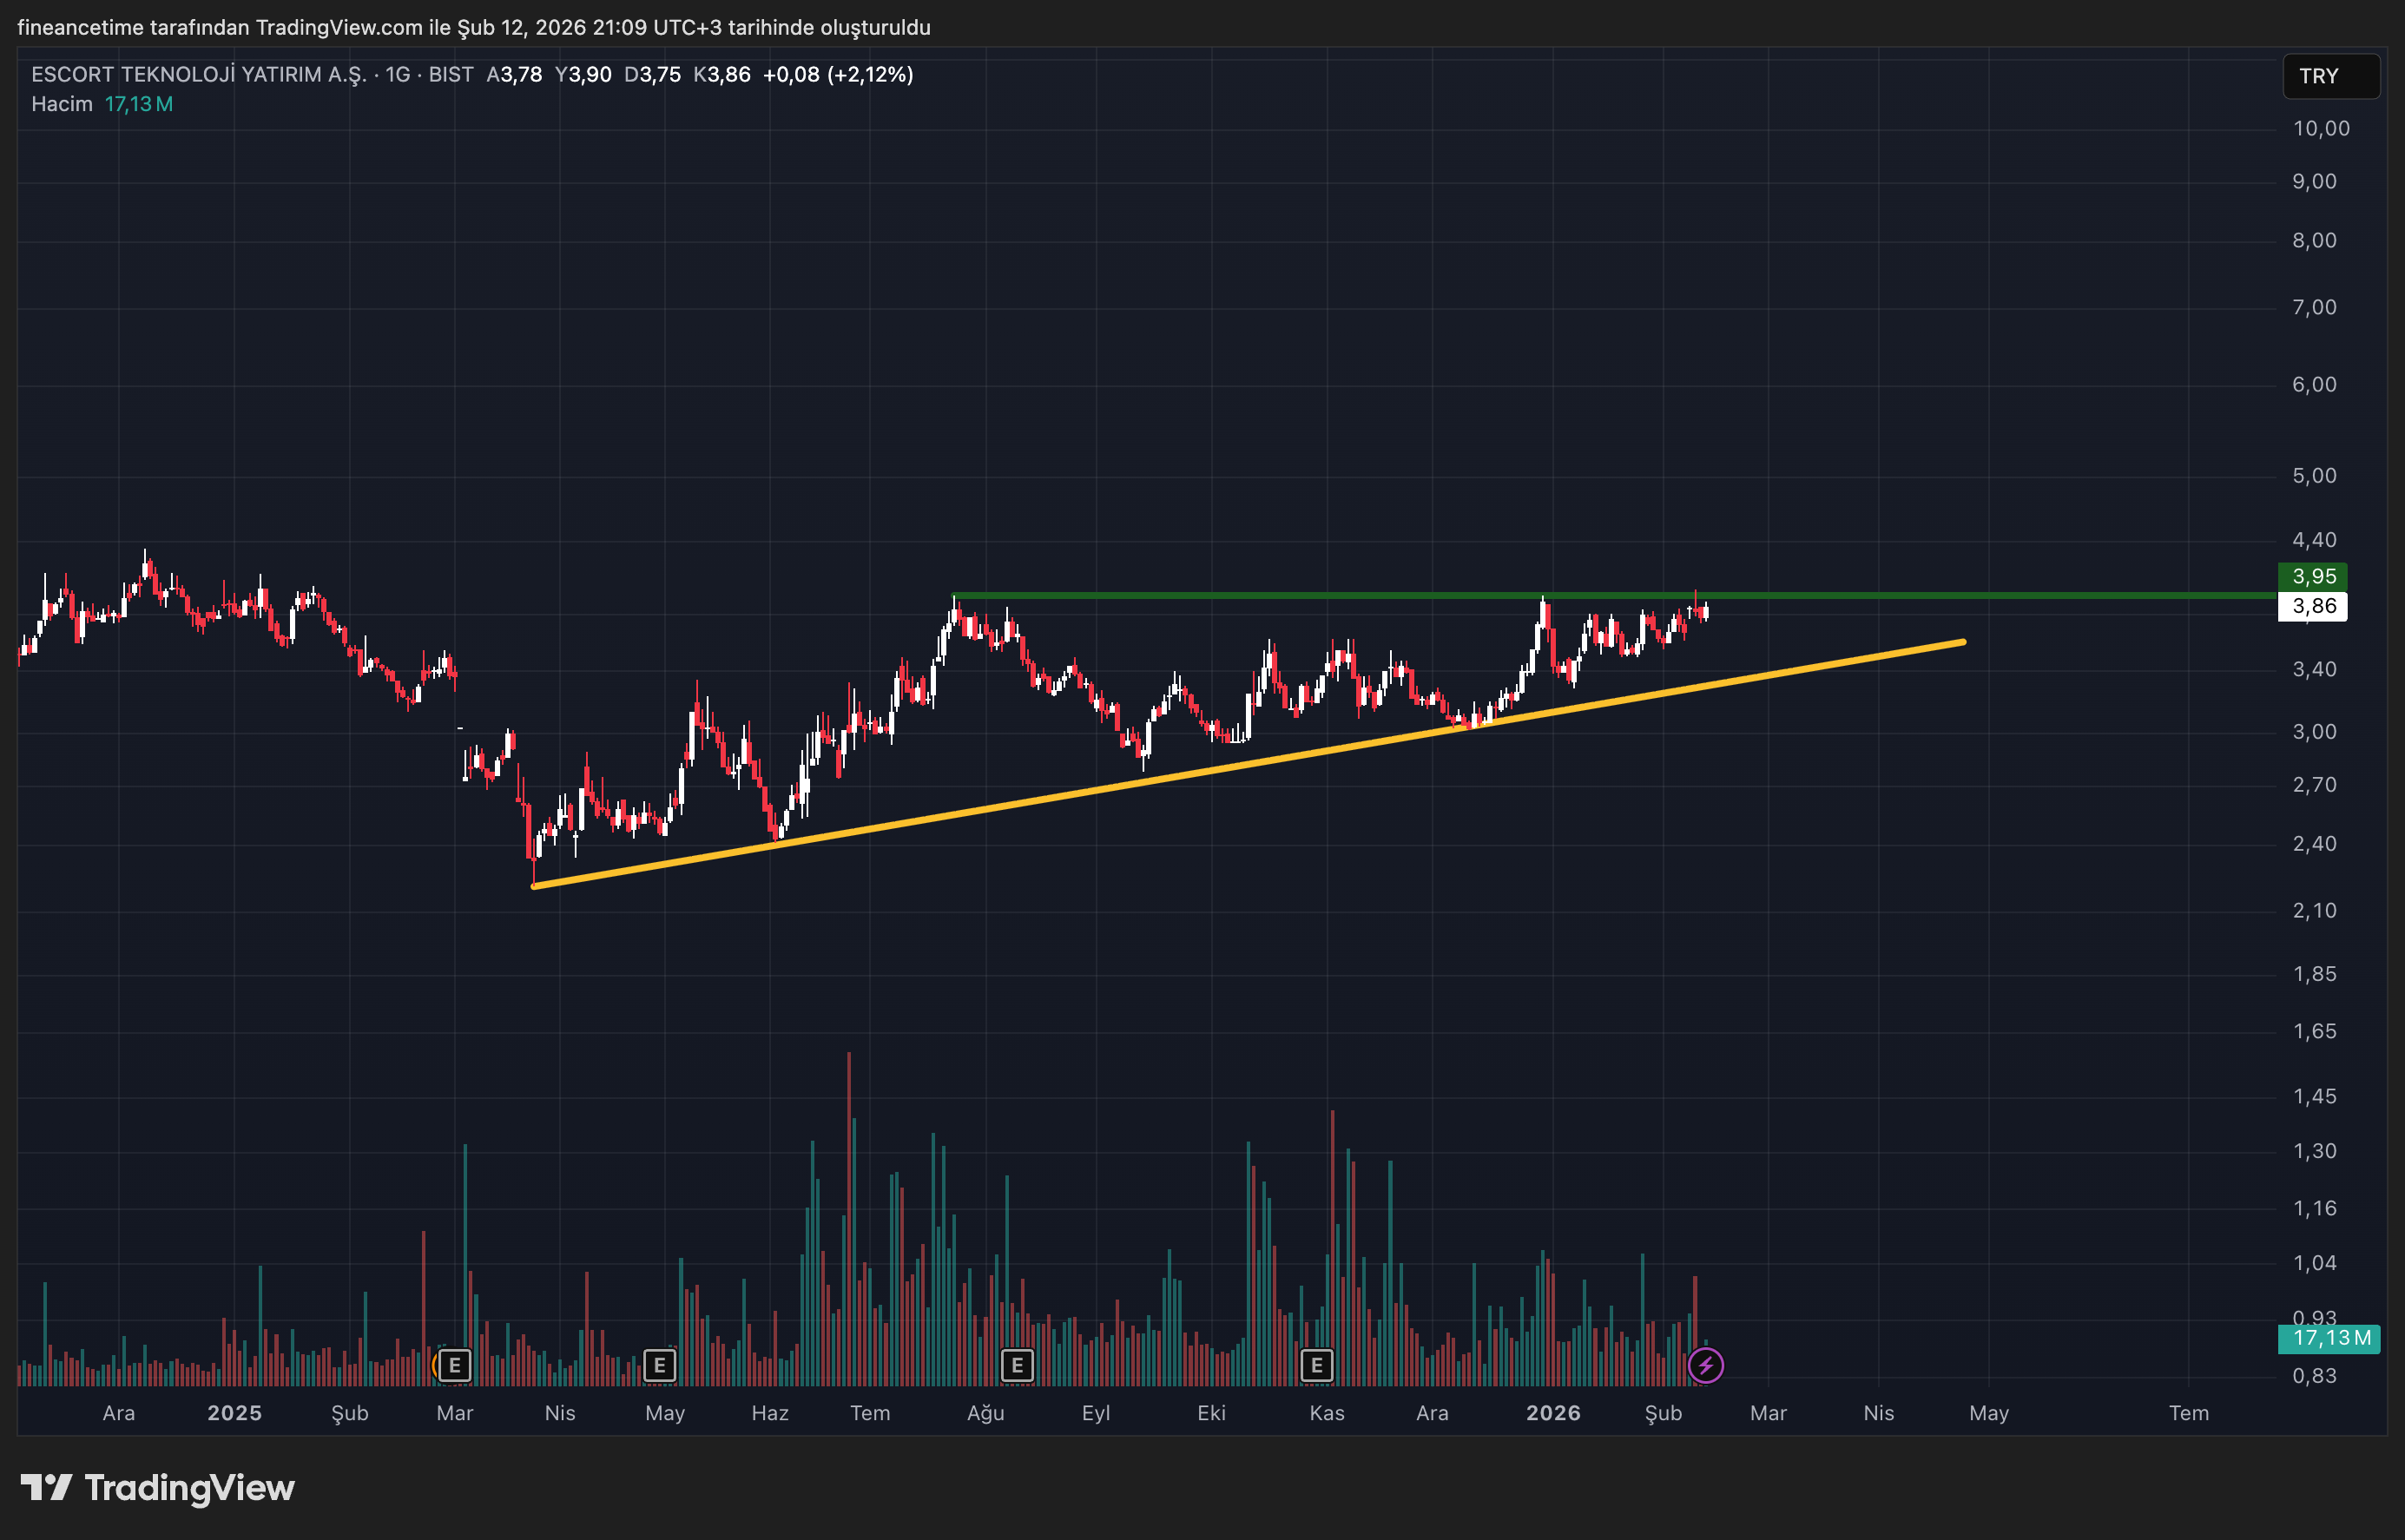Click the white 3,86 last price label
The width and height of the screenshot is (2405, 1540).
[2313, 606]
